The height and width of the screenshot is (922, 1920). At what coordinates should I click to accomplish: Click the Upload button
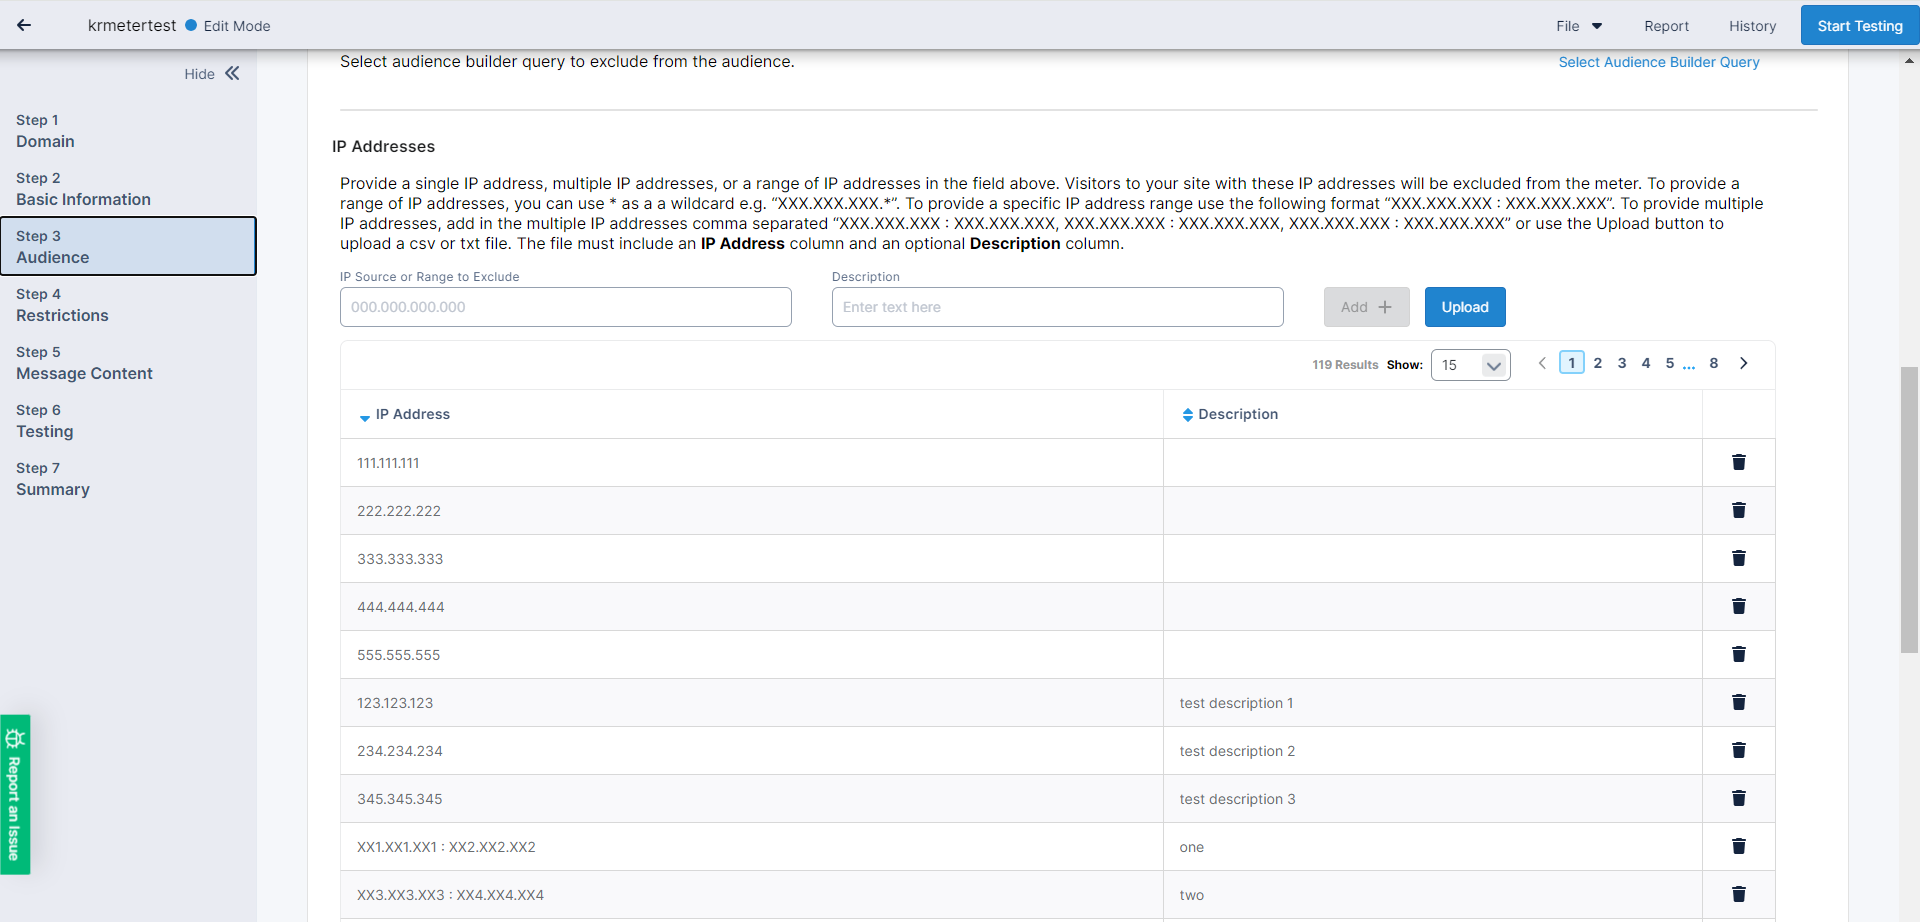(x=1464, y=307)
